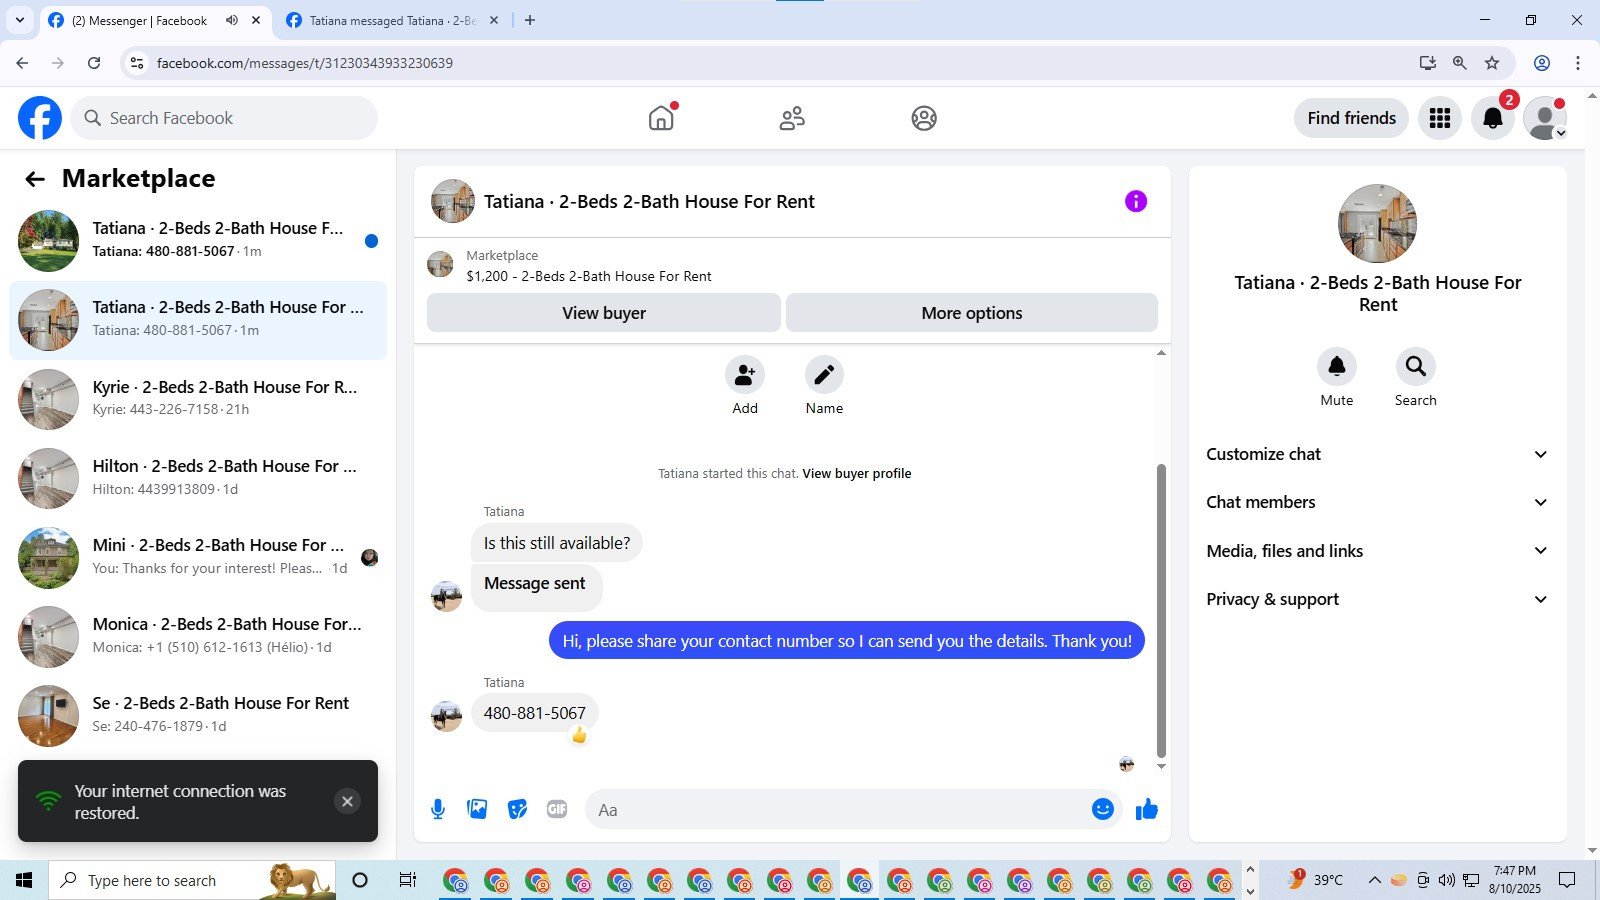Click the chat scrollbar thumb

click(x=1161, y=610)
